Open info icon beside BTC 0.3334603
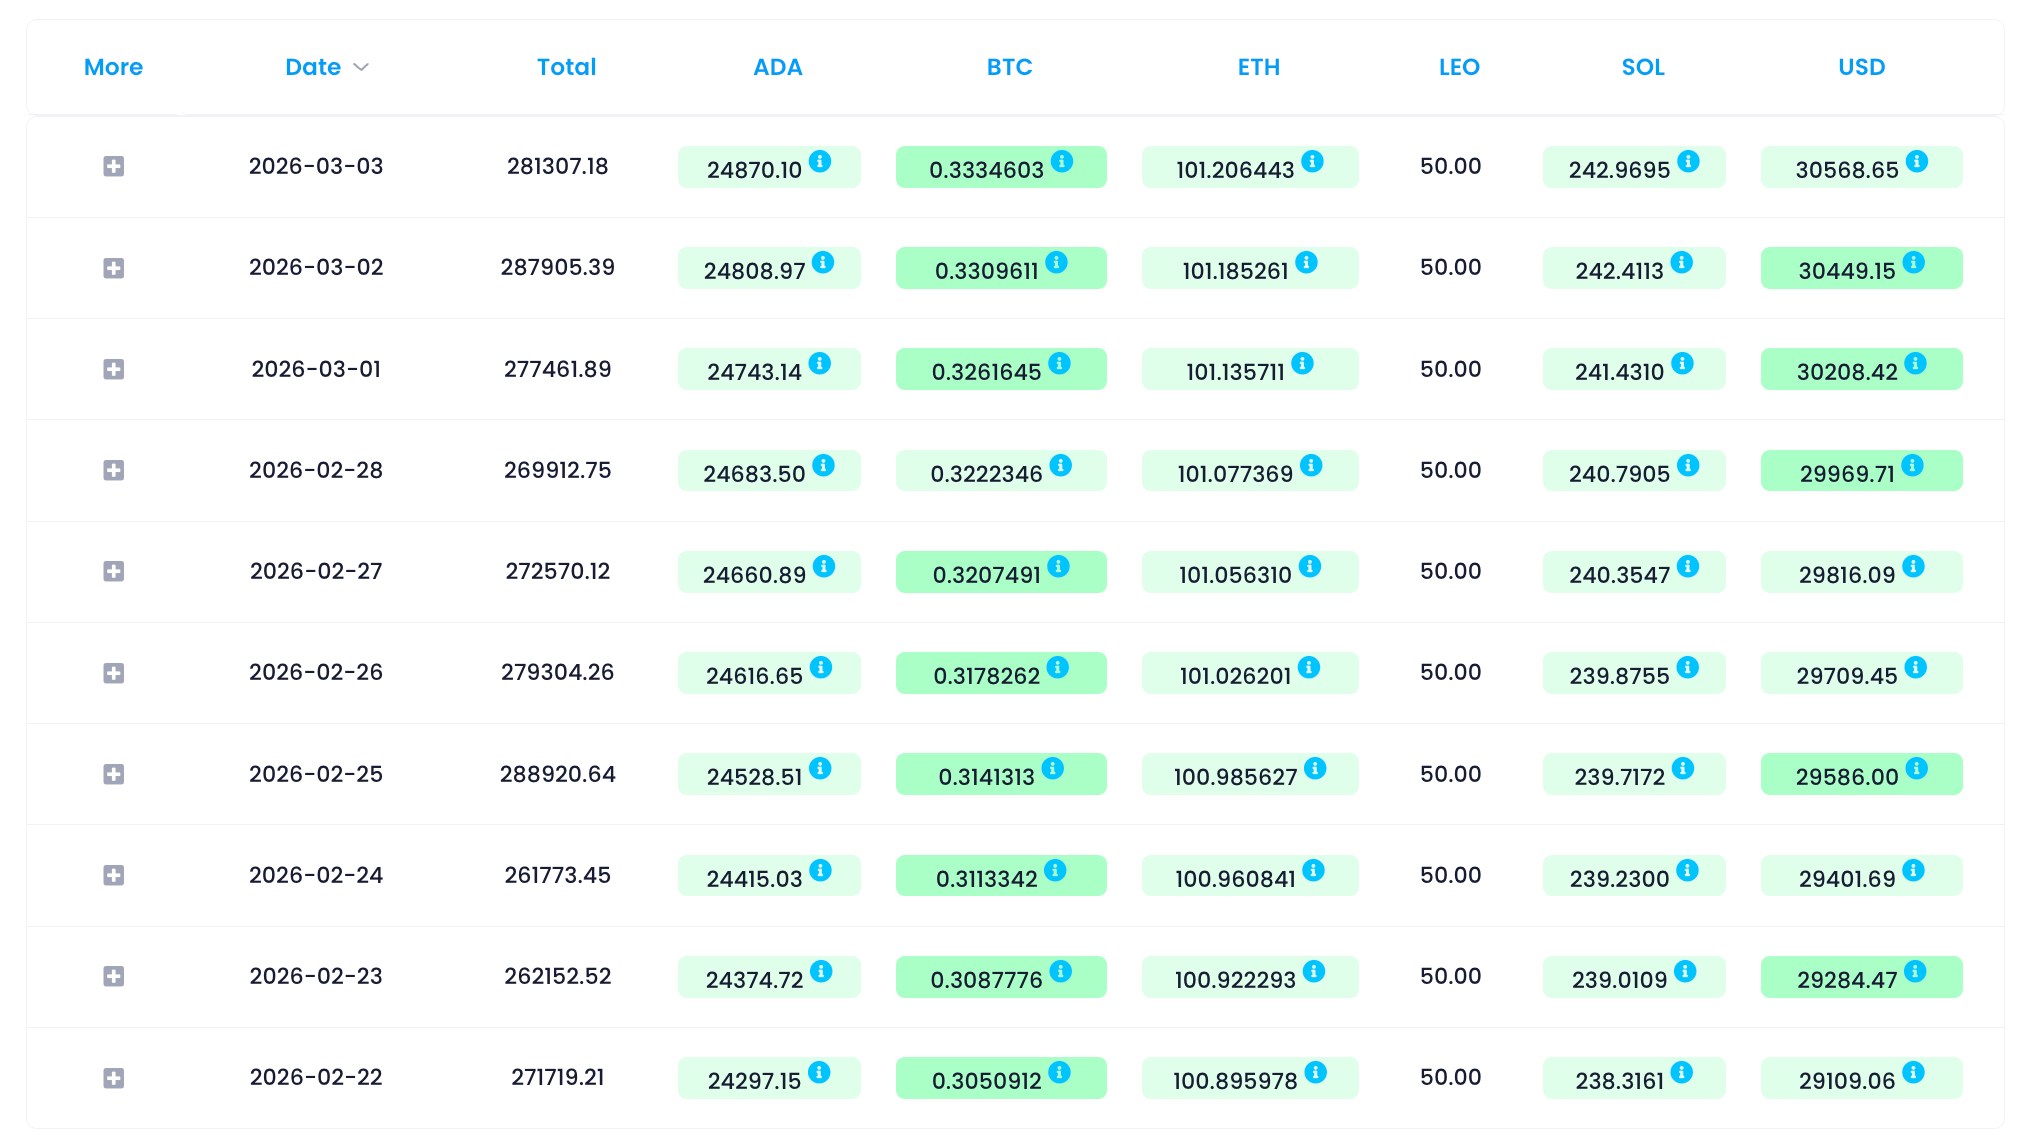 coord(1062,161)
